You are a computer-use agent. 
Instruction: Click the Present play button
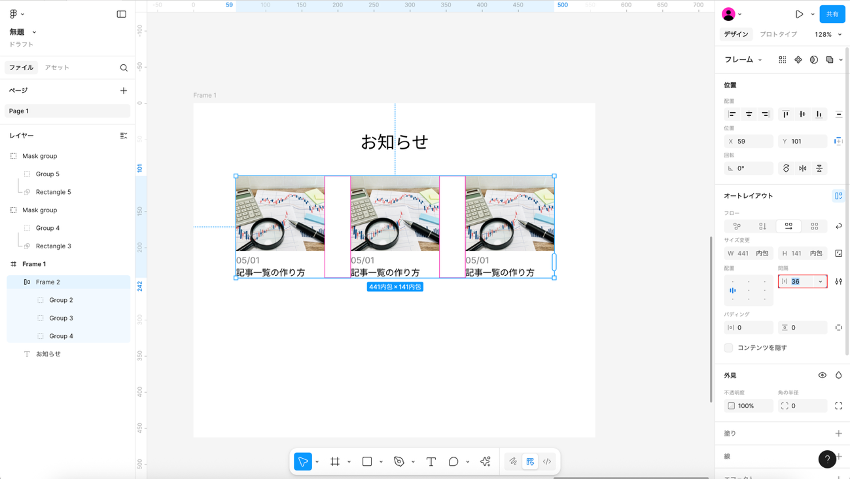point(799,14)
